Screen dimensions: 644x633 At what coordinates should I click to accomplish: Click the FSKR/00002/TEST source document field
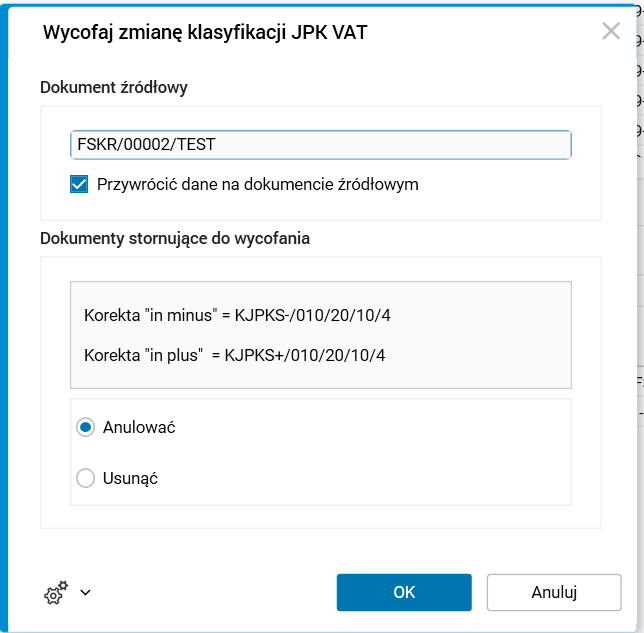(x=320, y=145)
